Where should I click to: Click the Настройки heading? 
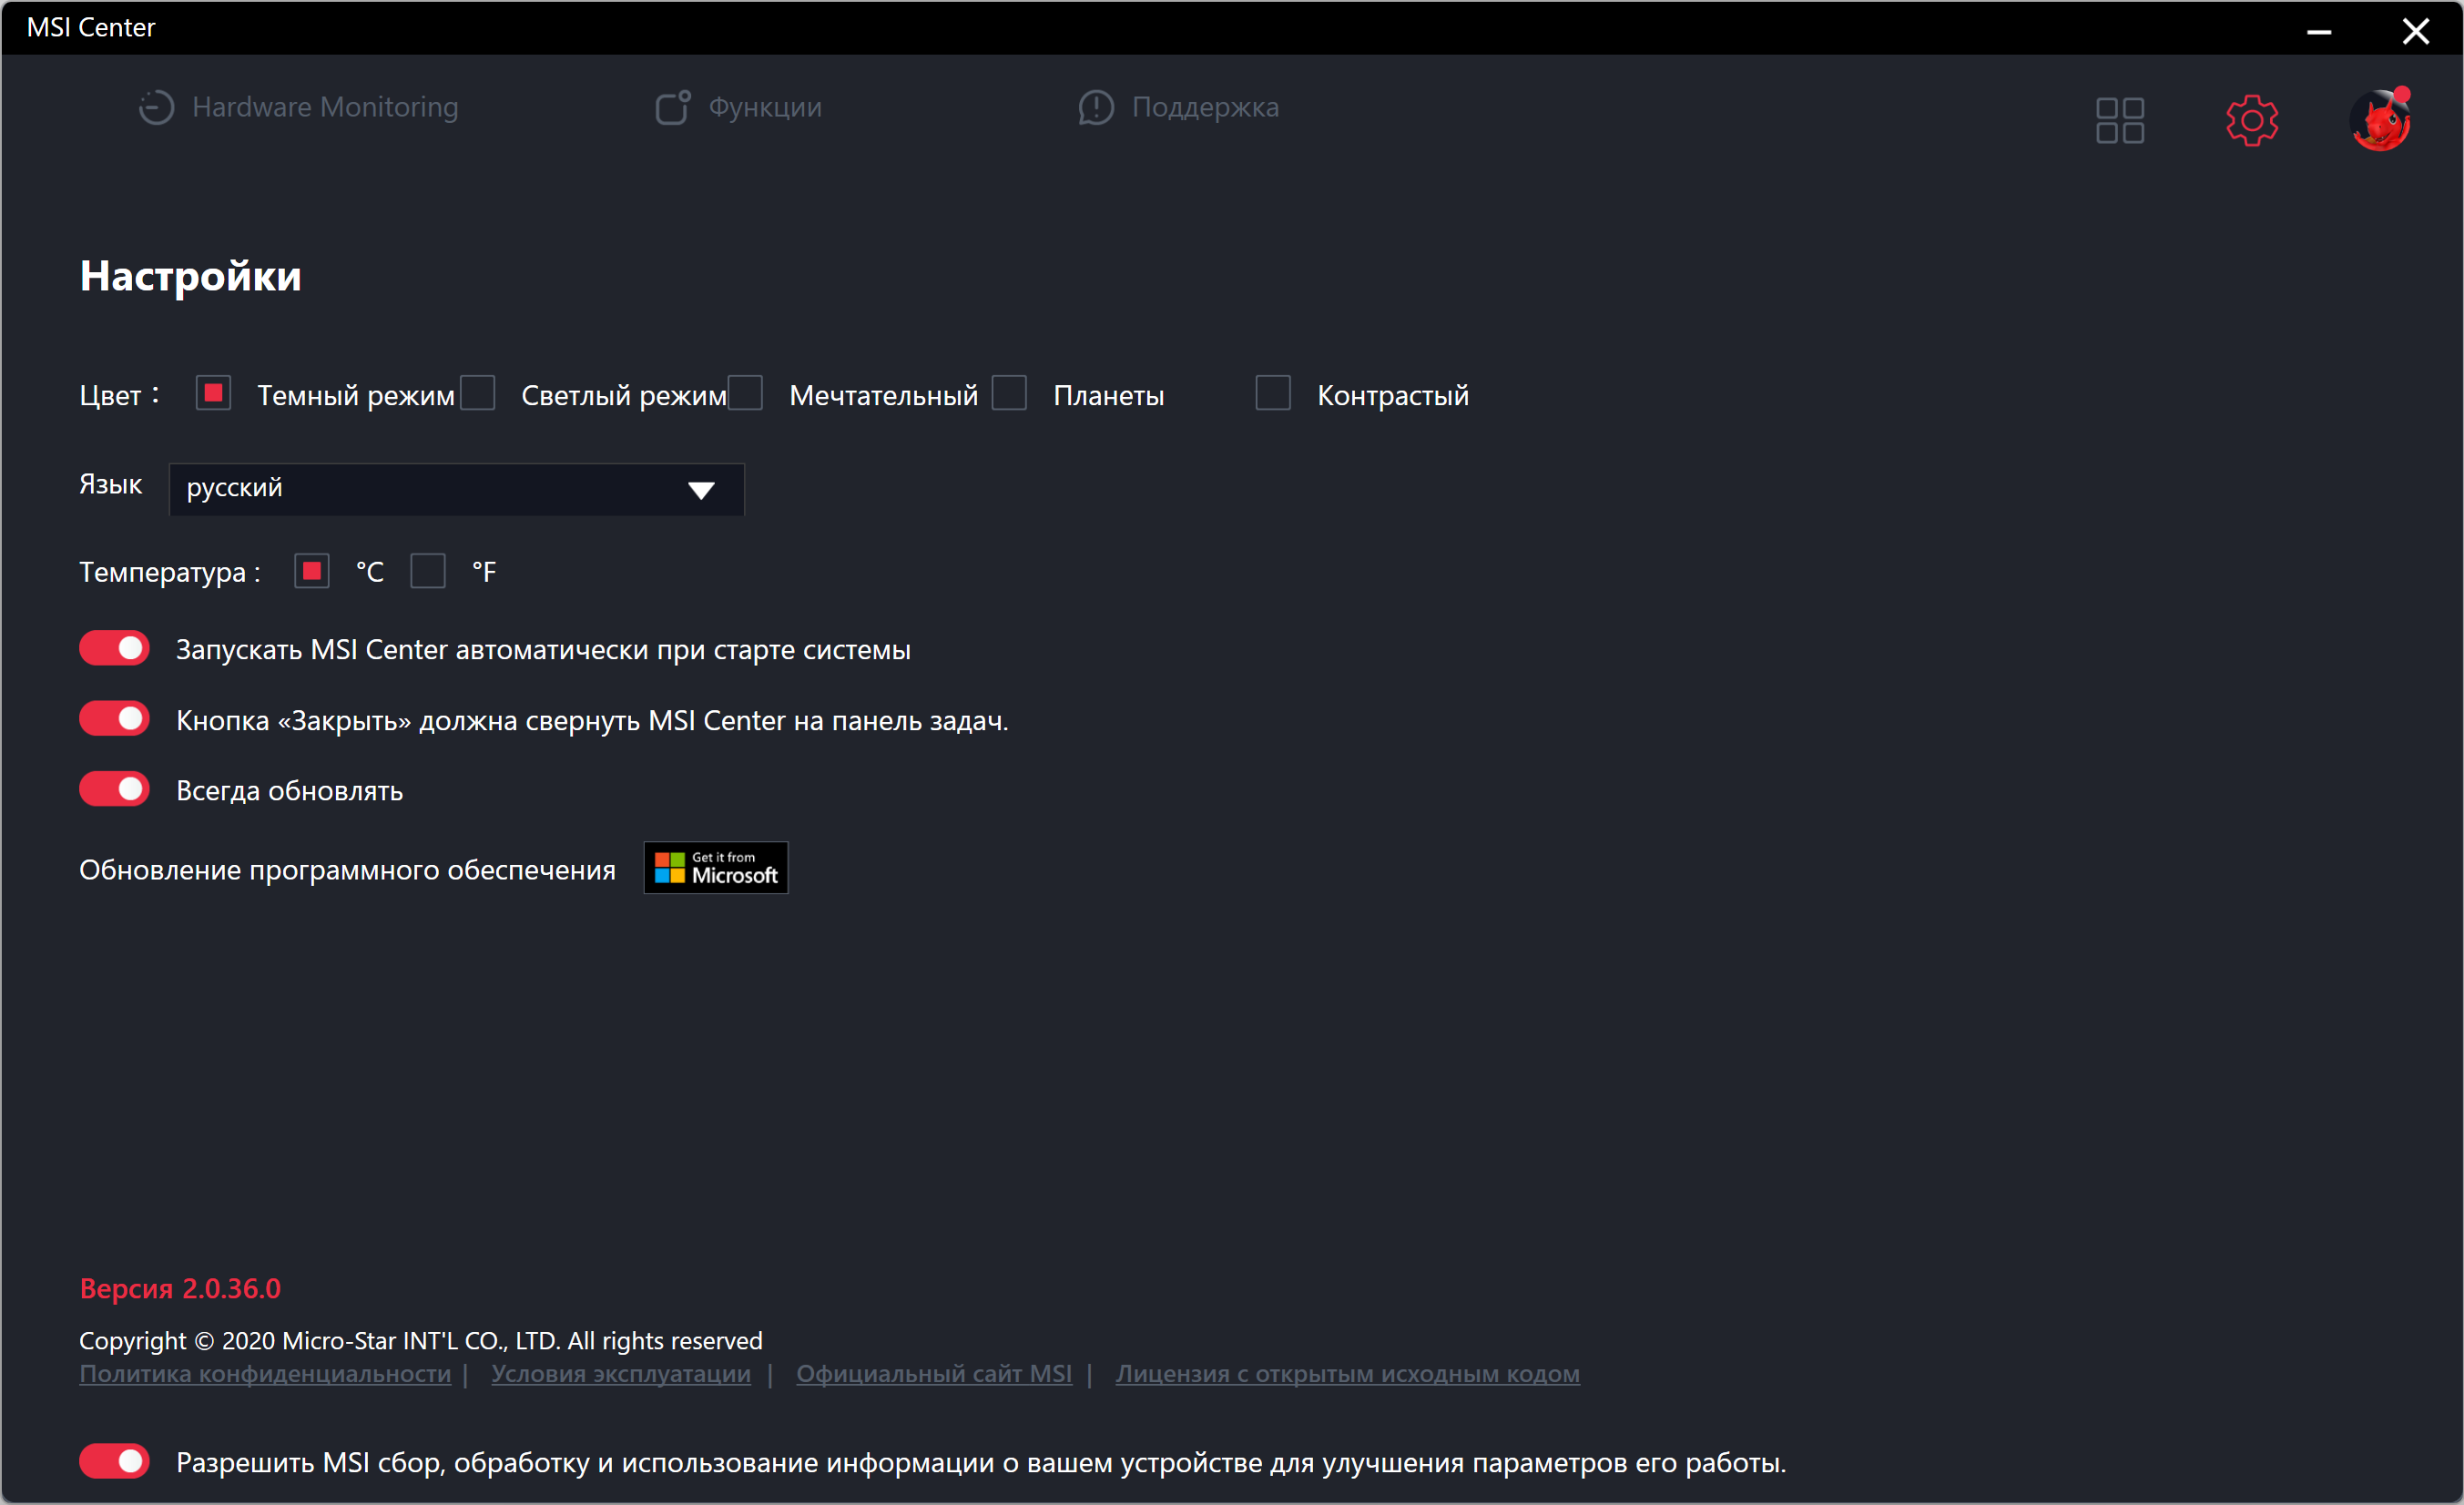click(x=191, y=276)
